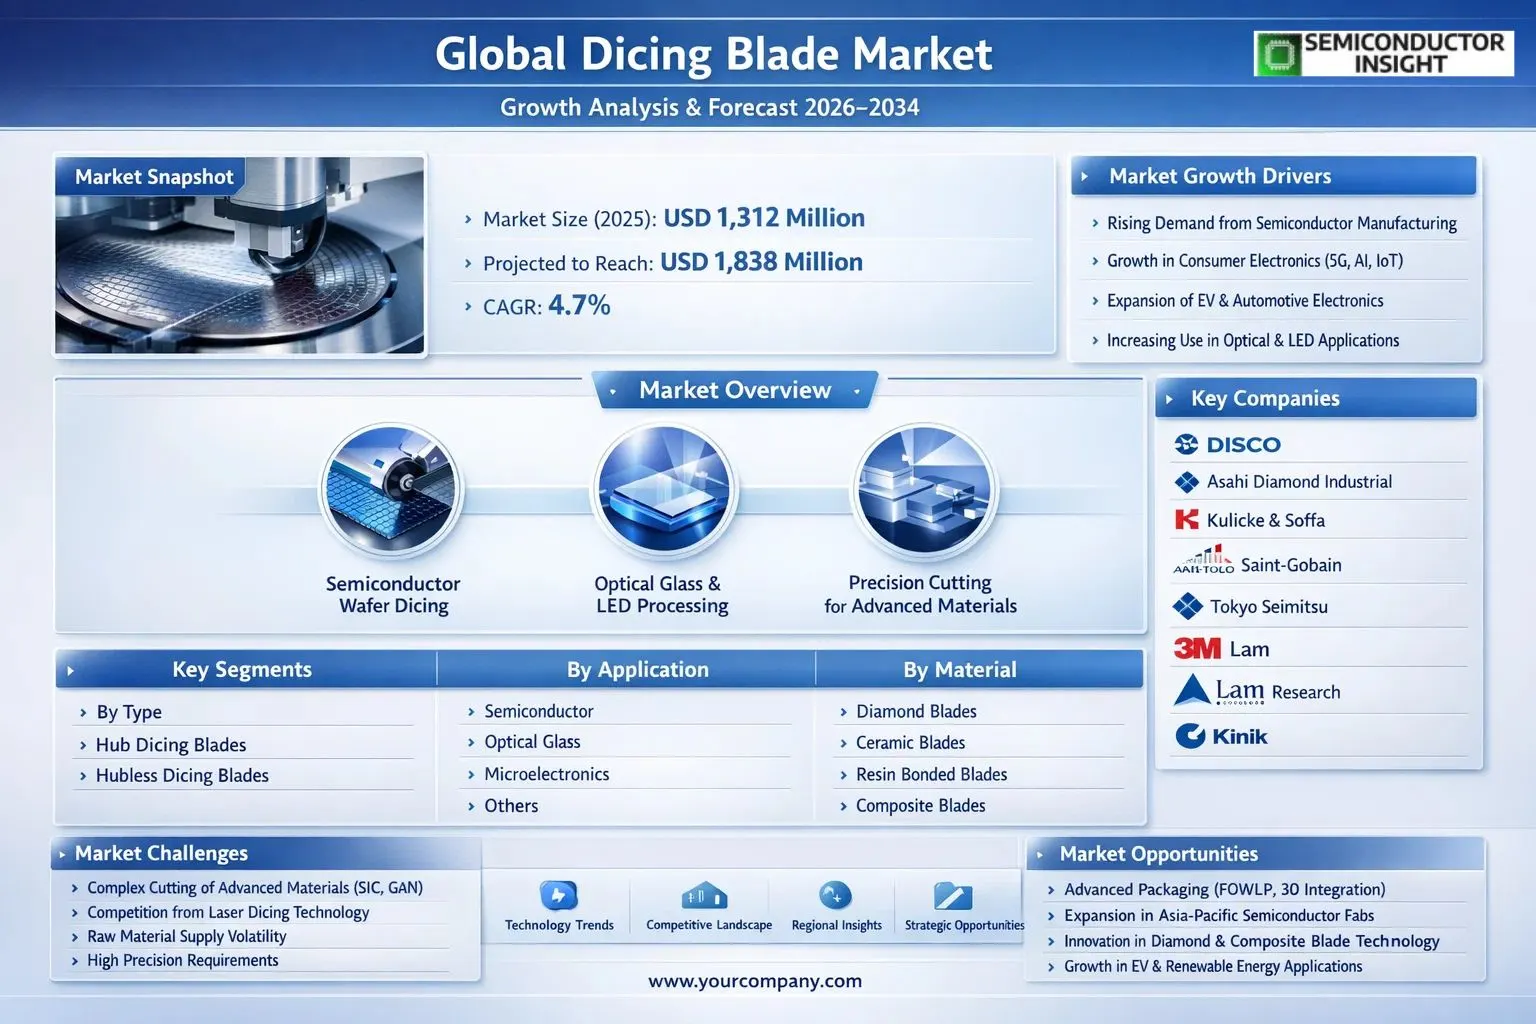Screen dimensions: 1536x1024
Task: Click 'Complex Cutting of Advanced Materials (SIC, GAN)'
Action: (254, 888)
